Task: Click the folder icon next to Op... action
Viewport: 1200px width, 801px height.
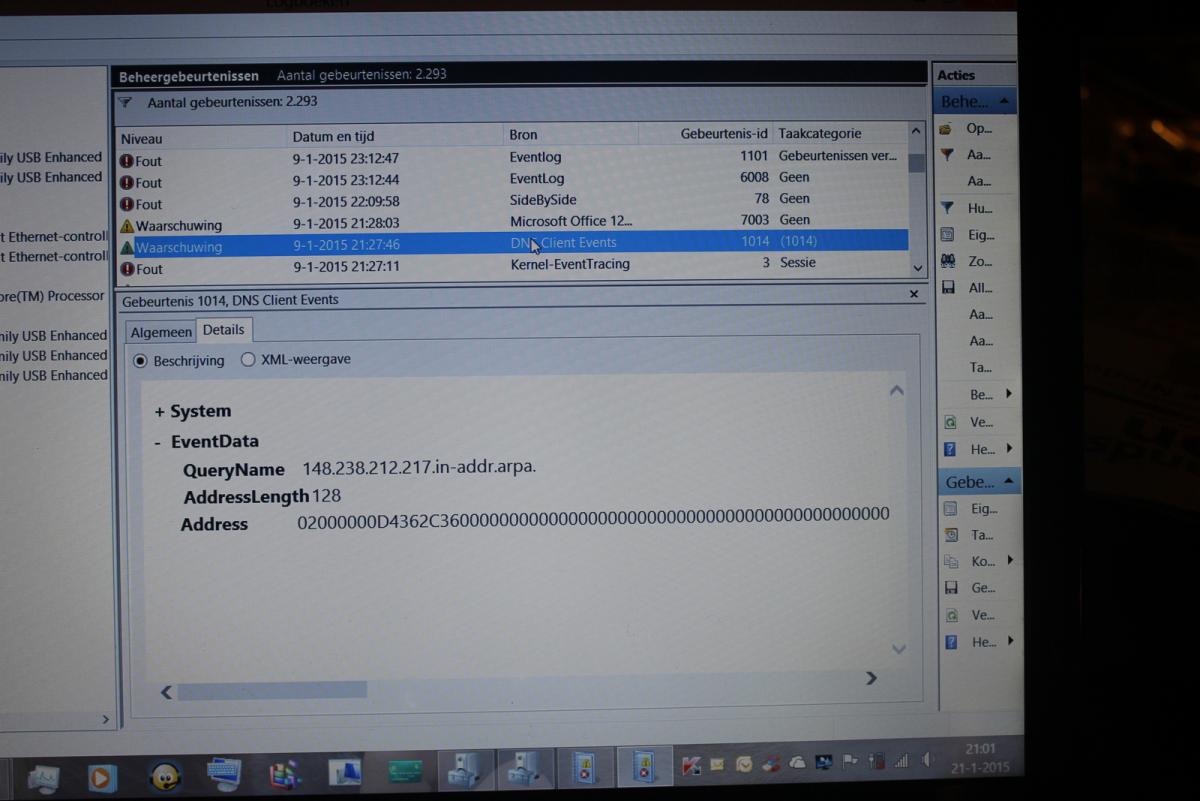Action: [x=946, y=129]
